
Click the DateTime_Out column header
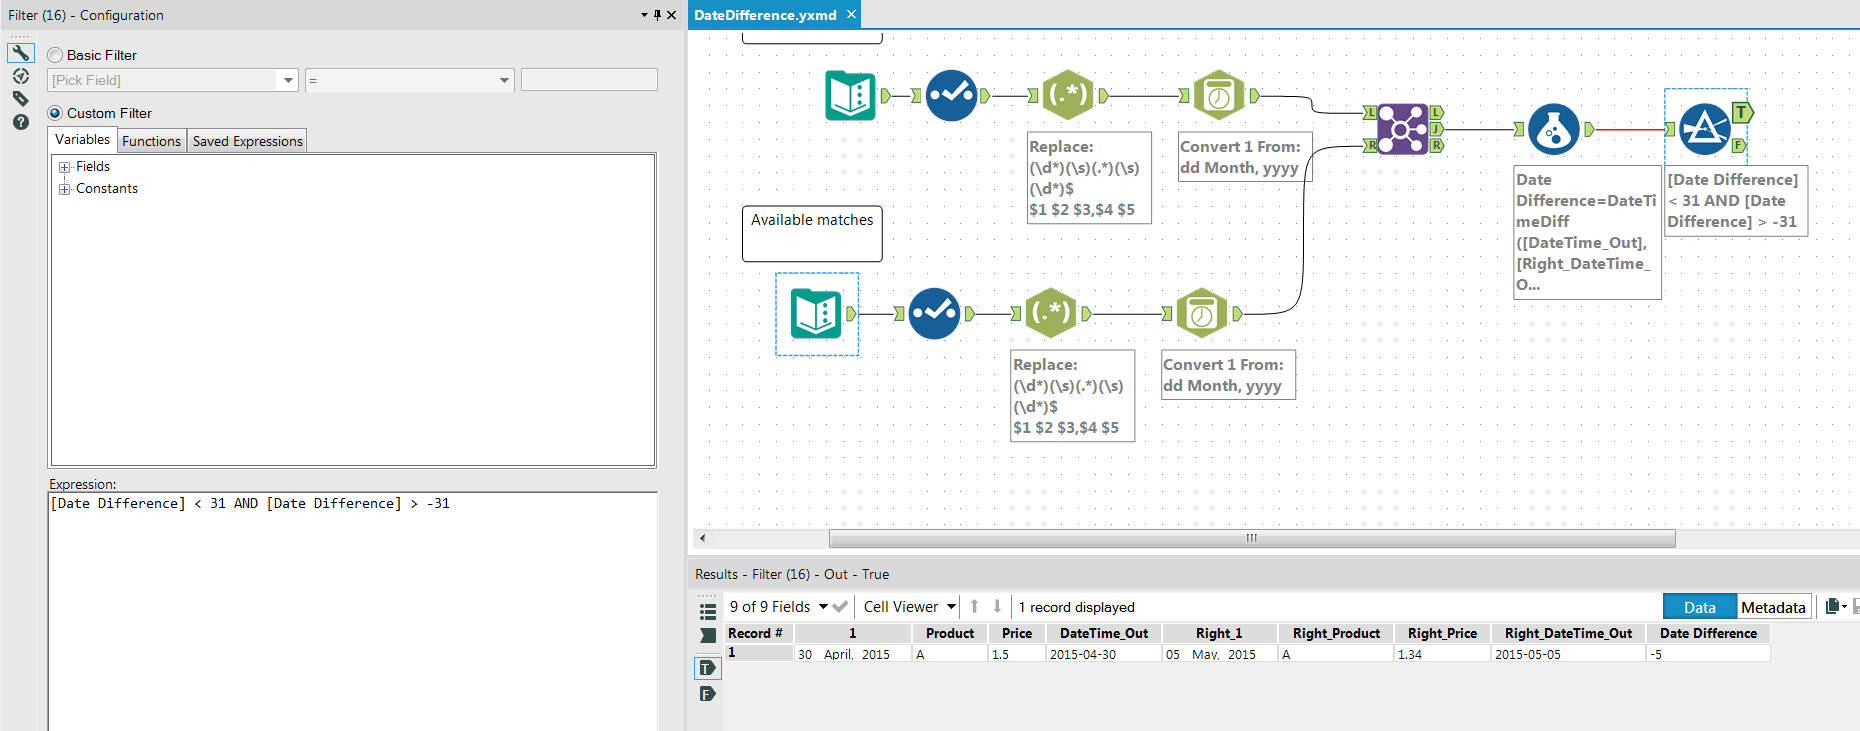(1104, 633)
